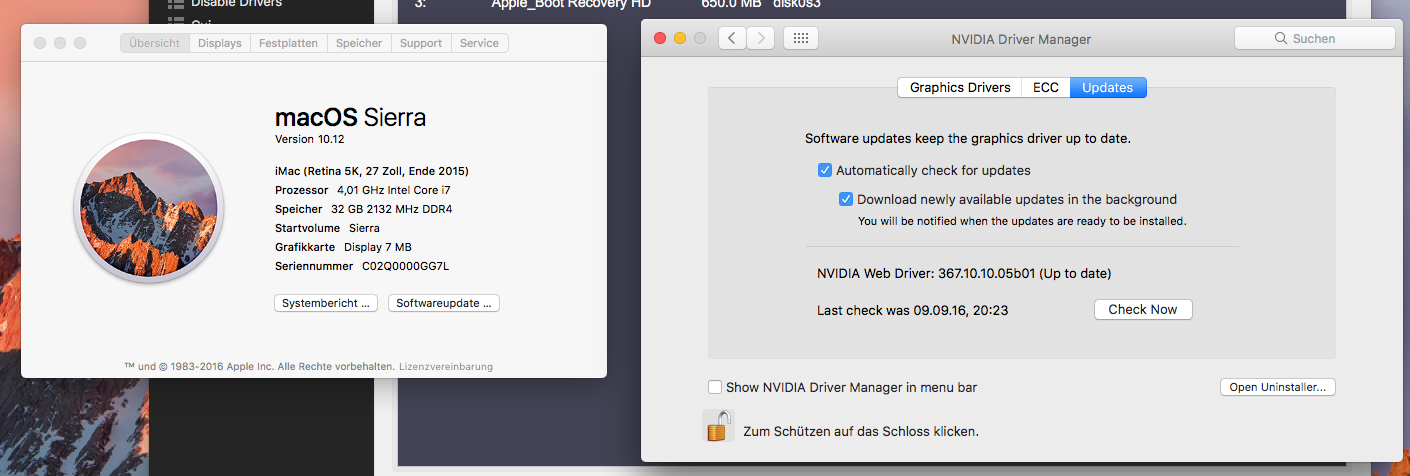
Task: Click the back arrow in NVIDIA Driver Manager
Action: (733, 39)
